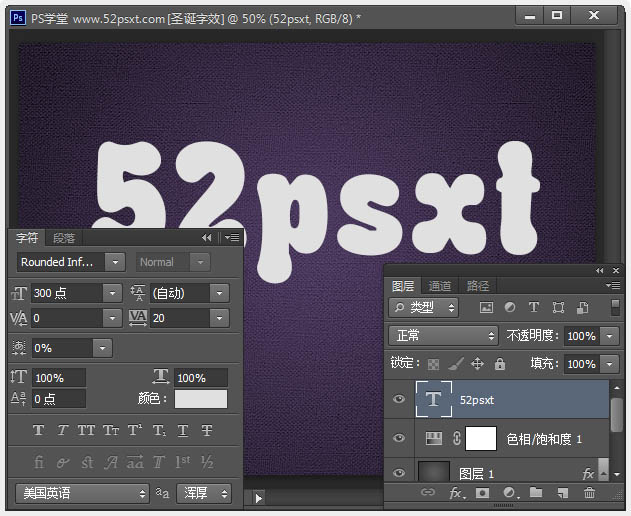Viewport: 631px width, 516px height.
Task: Open the font size 300 点 dropdown
Action: [x=113, y=293]
